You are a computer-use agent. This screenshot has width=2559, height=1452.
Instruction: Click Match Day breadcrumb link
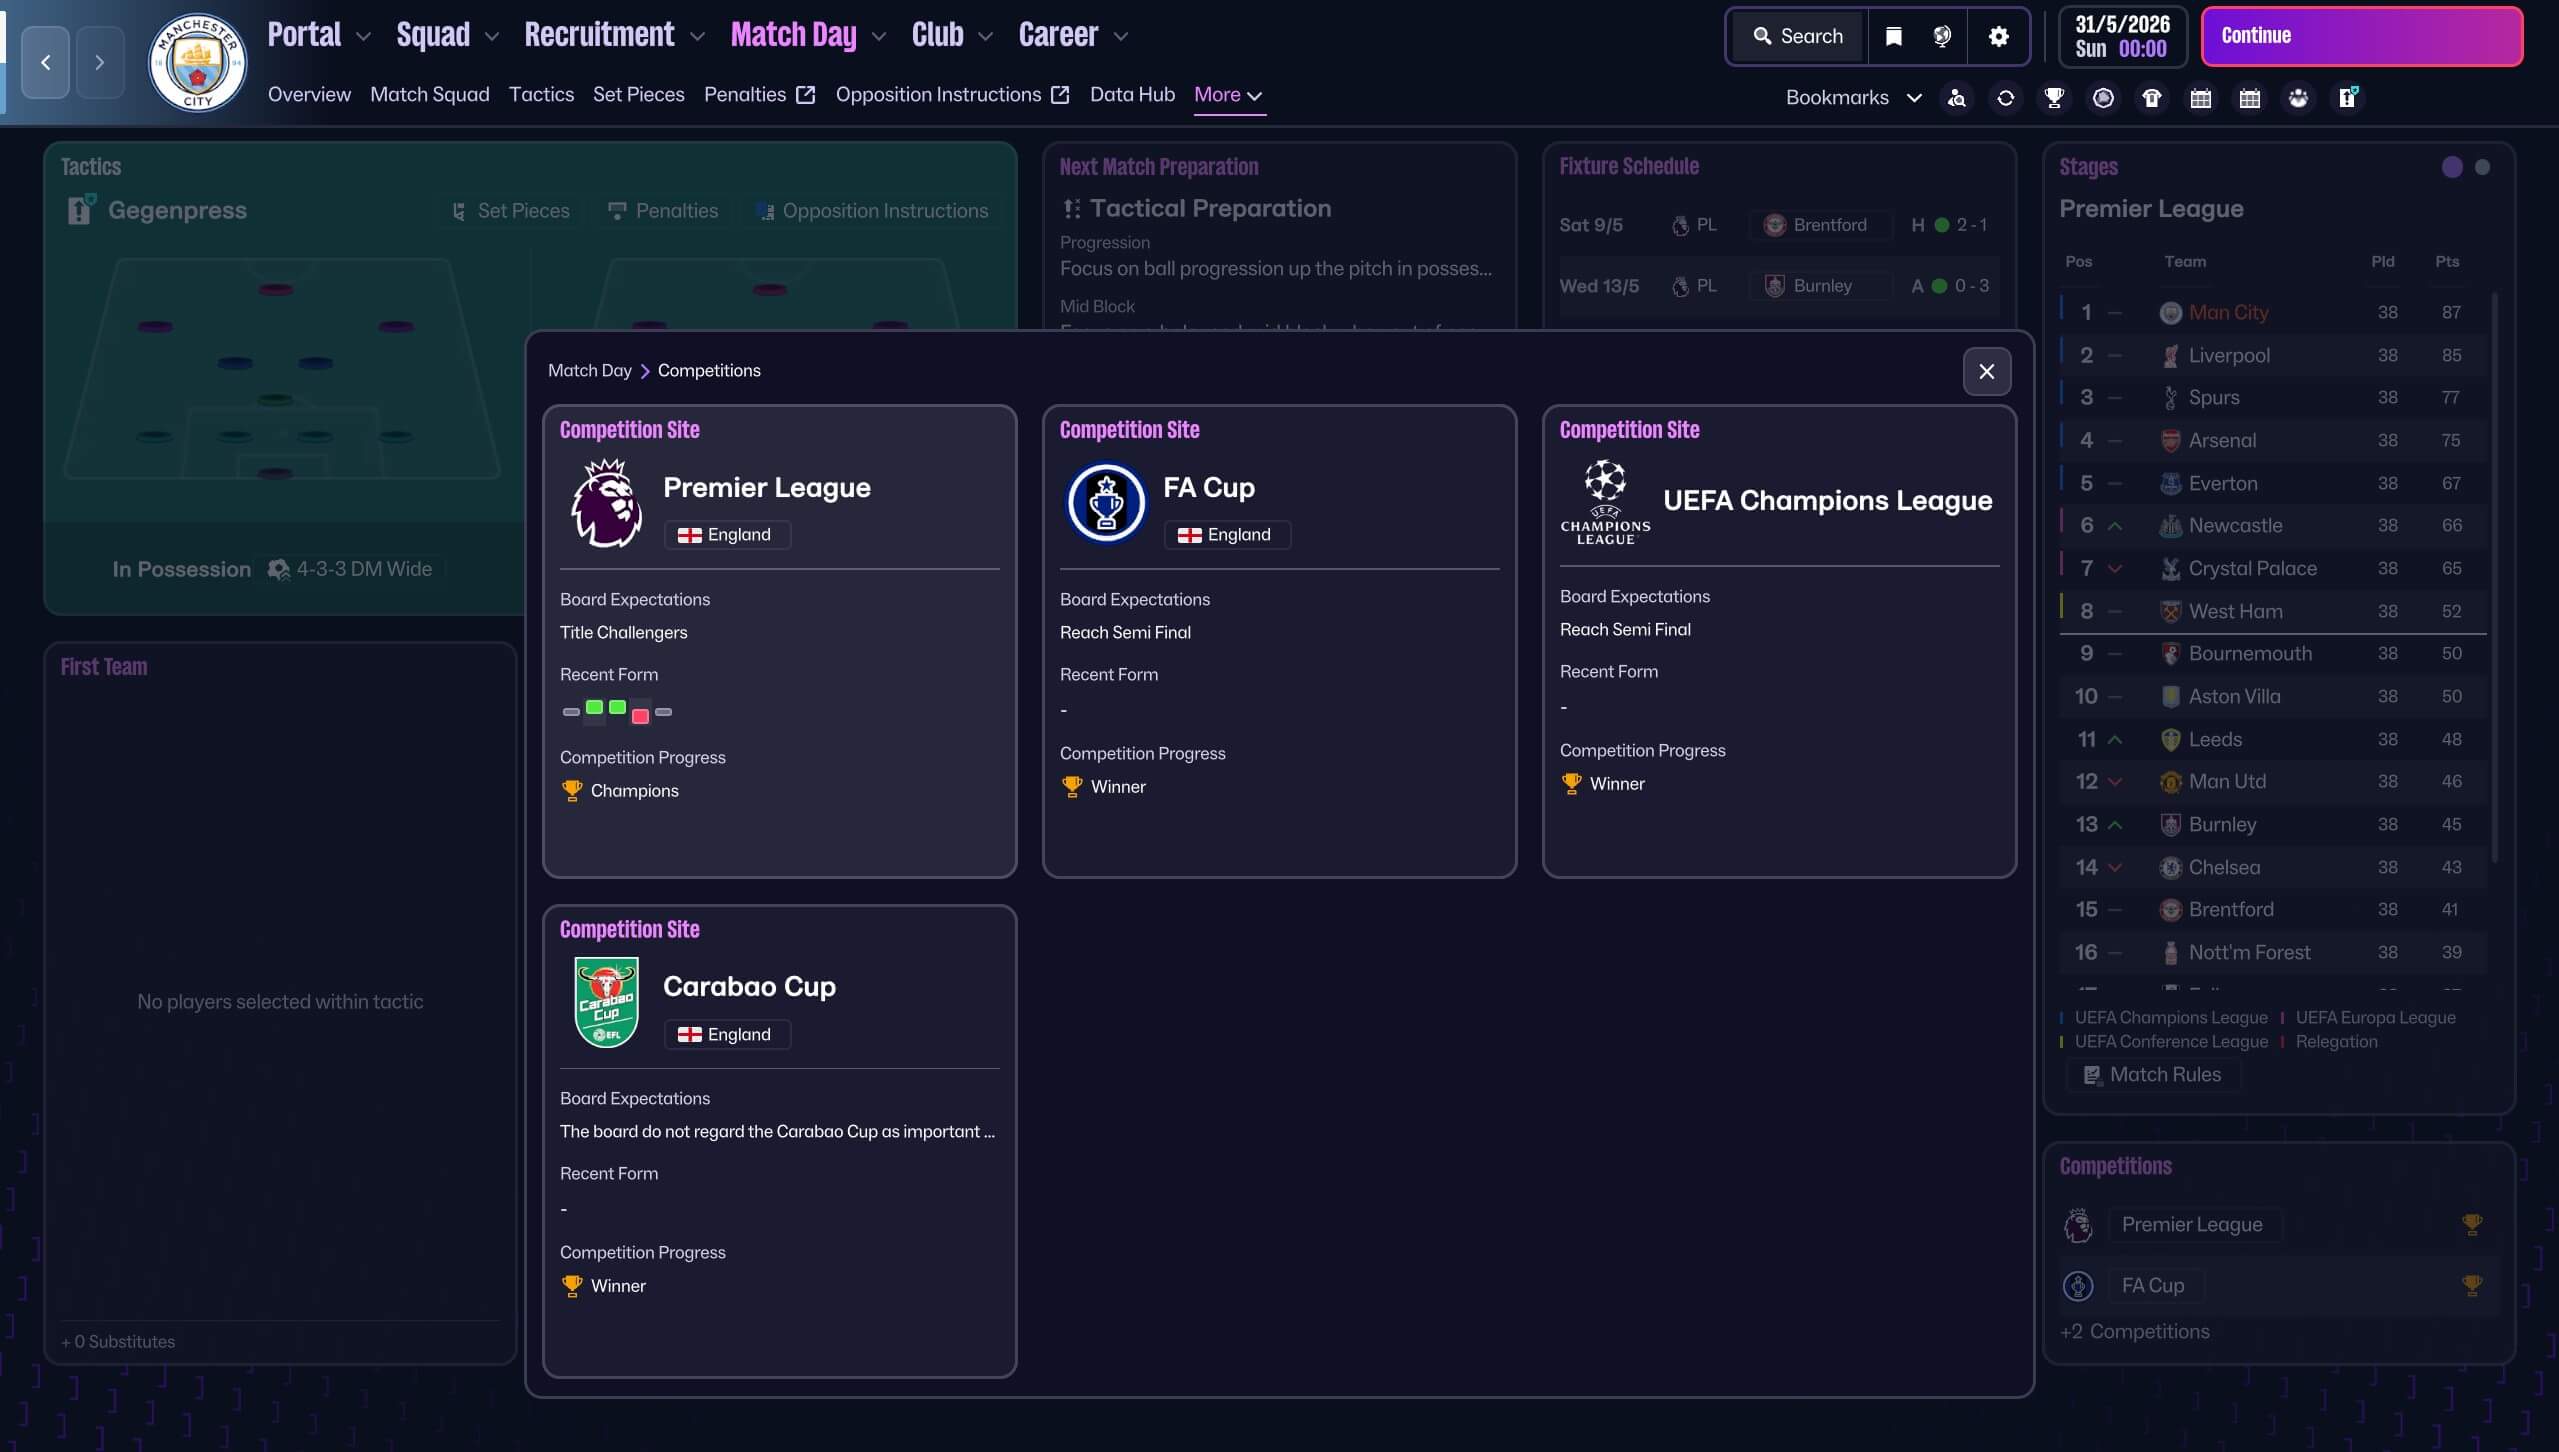tap(589, 371)
